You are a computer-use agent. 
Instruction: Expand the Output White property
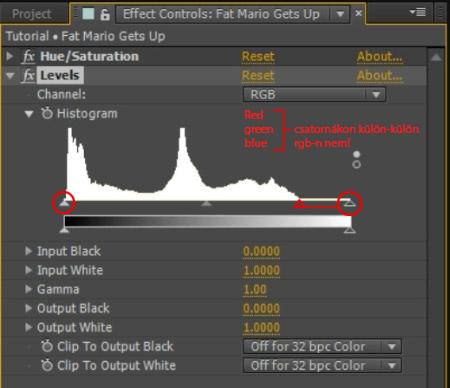click(x=29, y=327)
